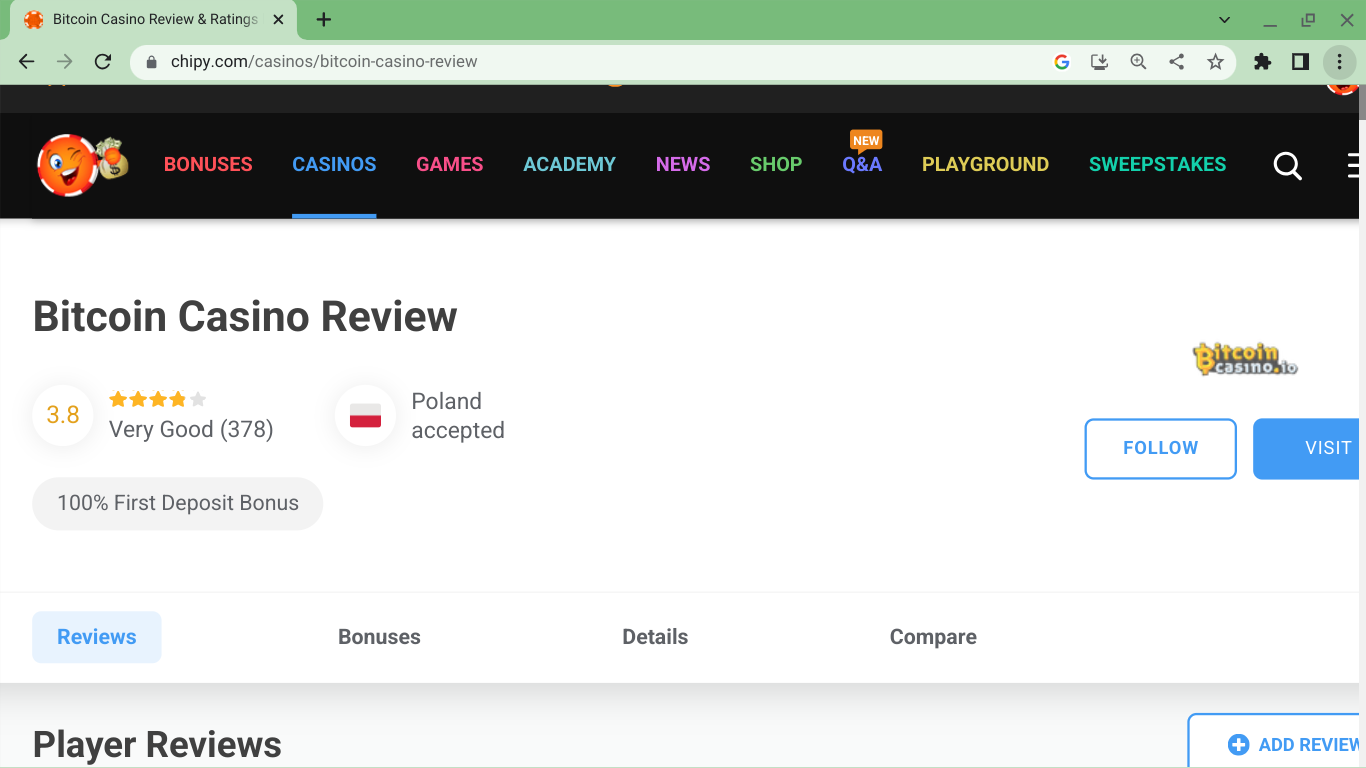The height and width of the screenshot is (768, 1366).
Task: Open the Shop section
Action: tap(776, 165)
